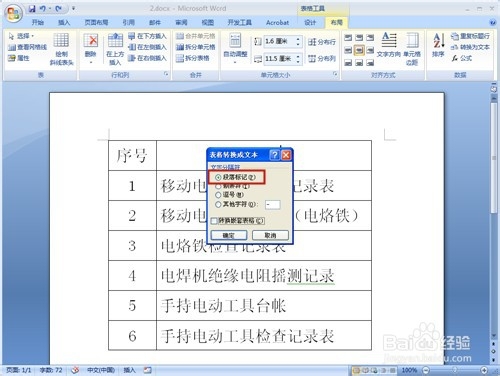Click 转换为文本 (Convert to Text)

(x=470, y=47)
